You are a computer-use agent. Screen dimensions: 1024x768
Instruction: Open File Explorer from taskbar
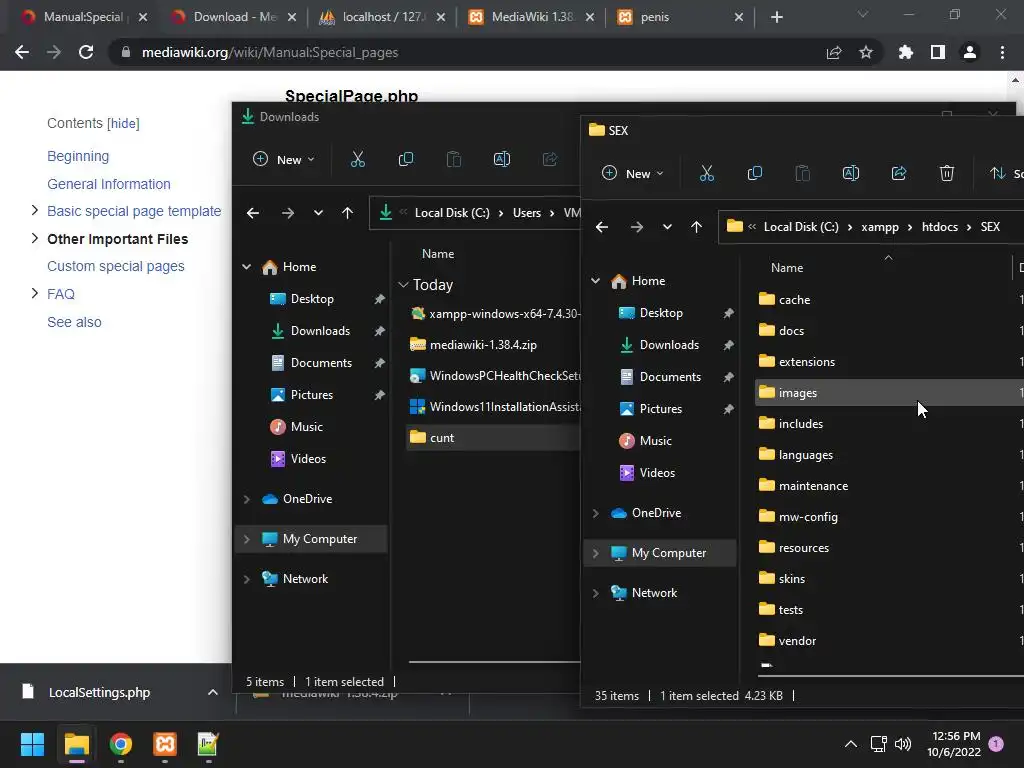coord(76,744)
